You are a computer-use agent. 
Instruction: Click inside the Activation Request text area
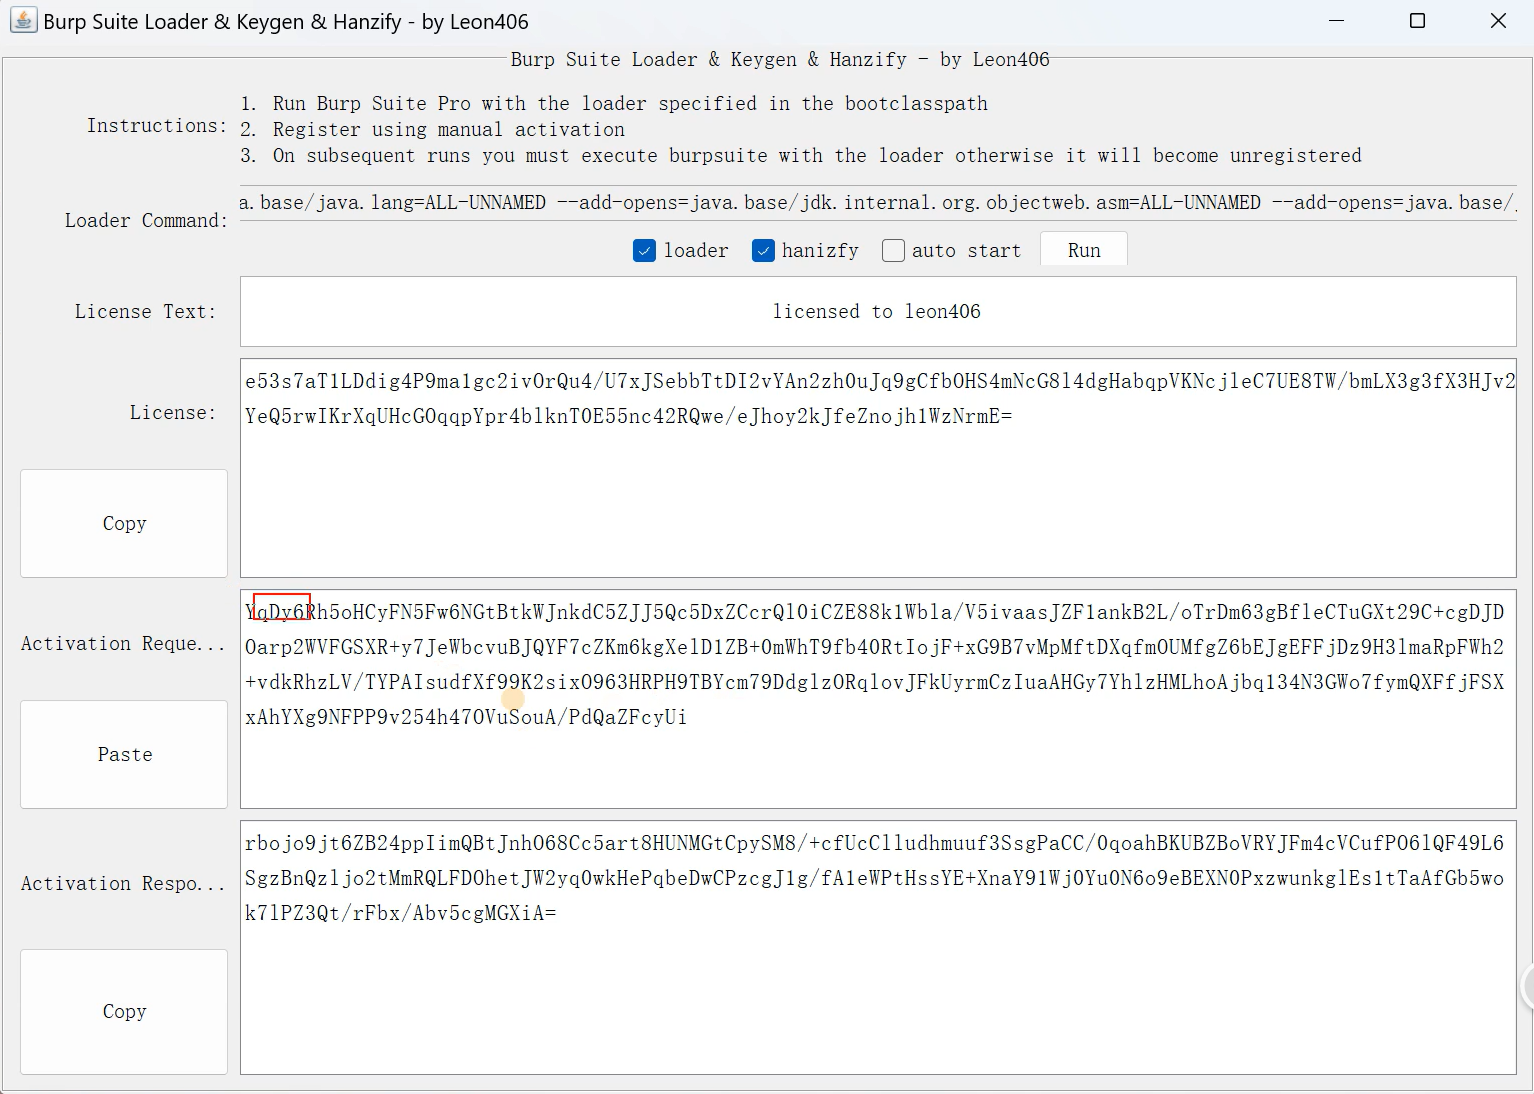coord(878,699)
